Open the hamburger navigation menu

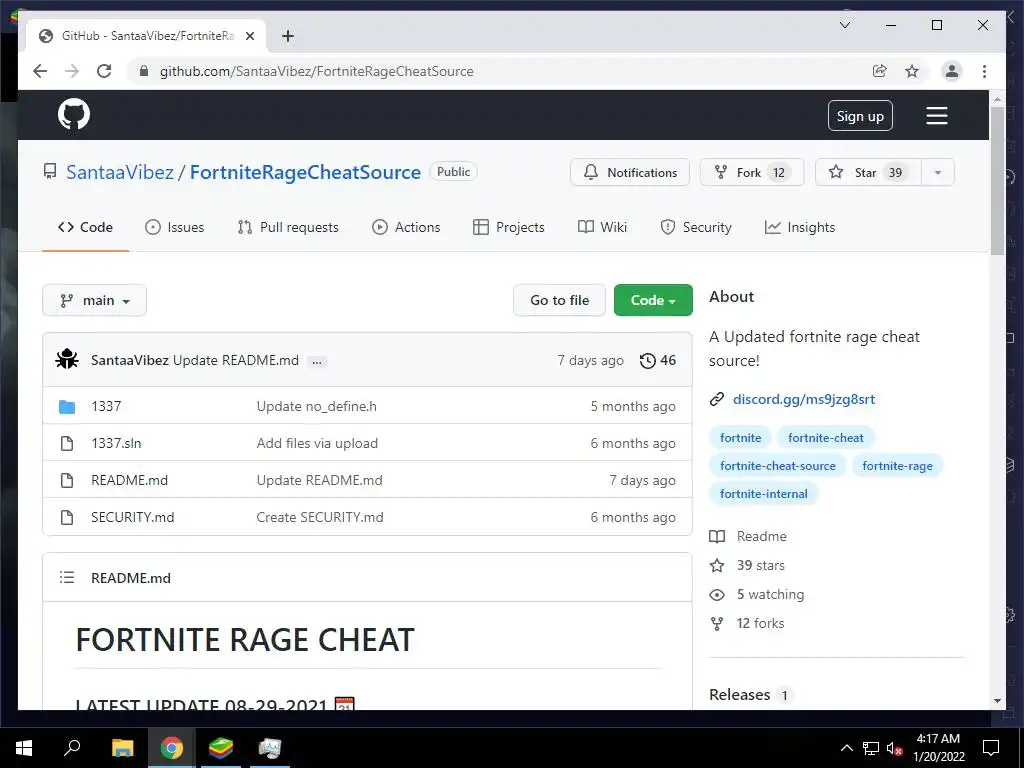click(936, 116)
